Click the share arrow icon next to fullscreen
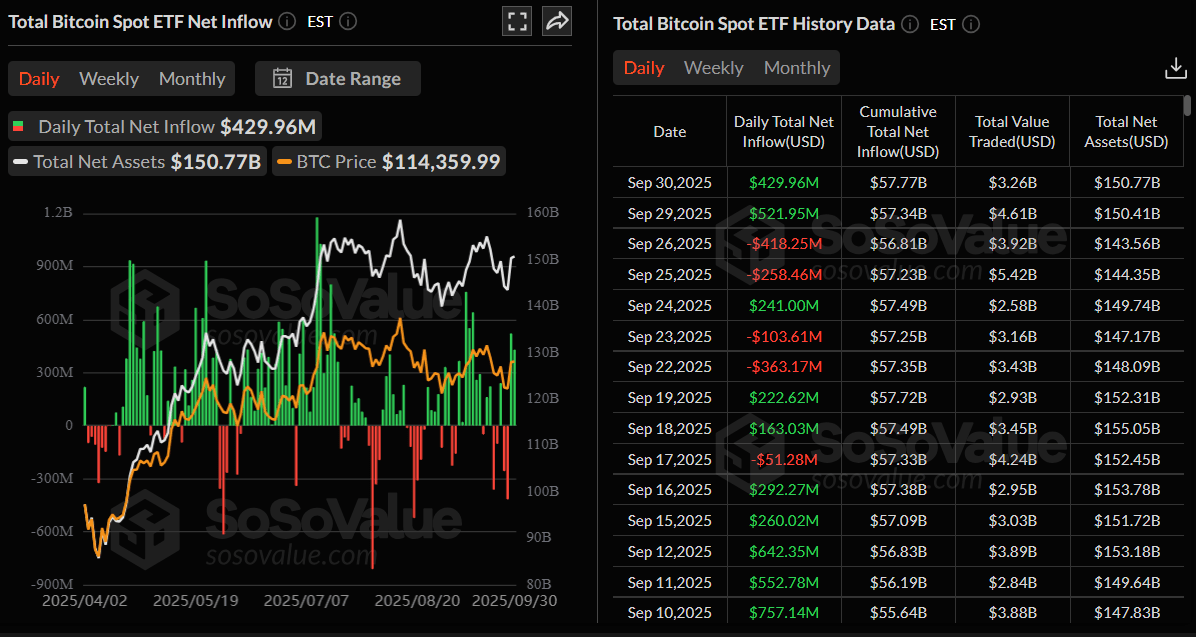 coord(557,20)
